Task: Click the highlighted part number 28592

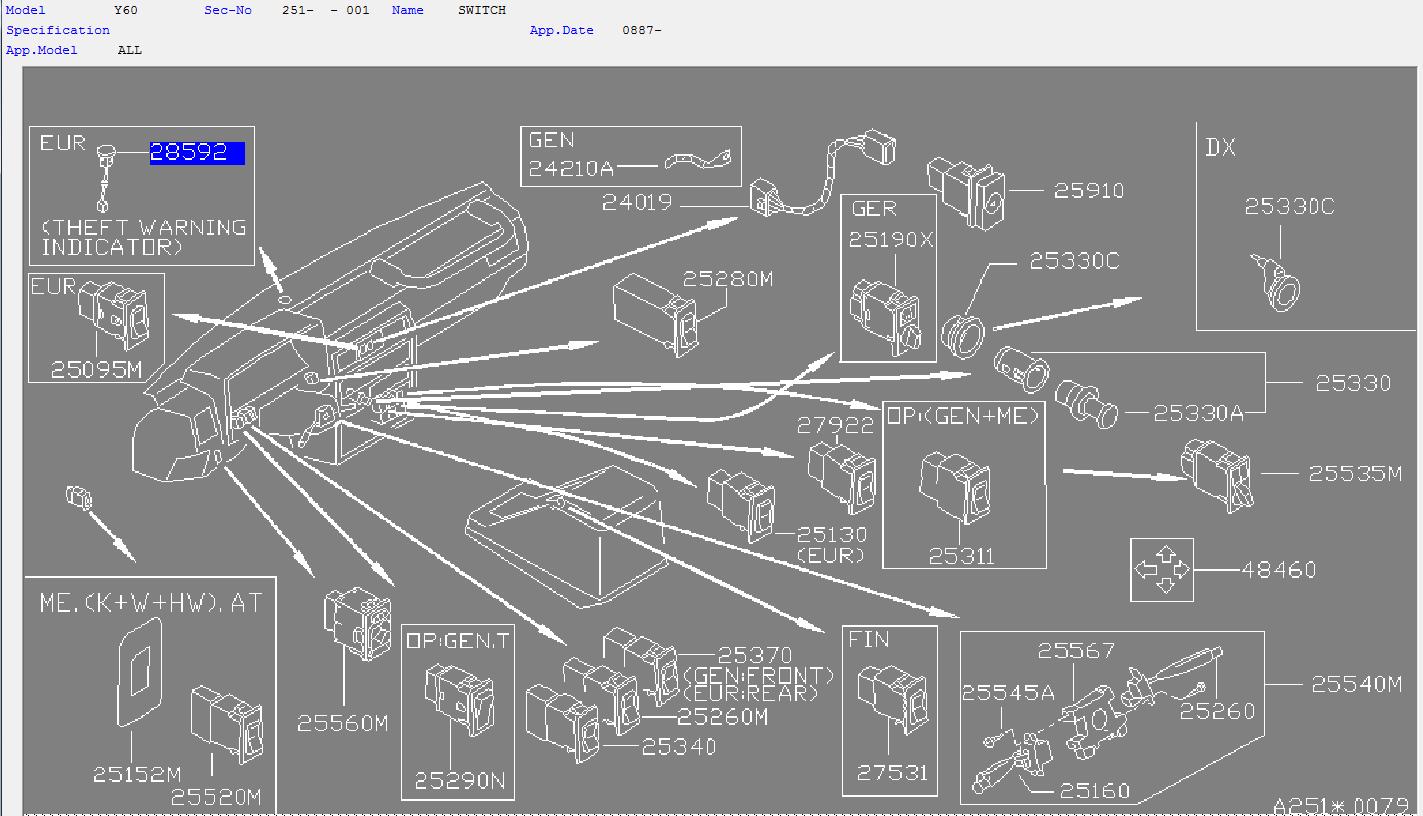Action: click(x=197, y=152)
